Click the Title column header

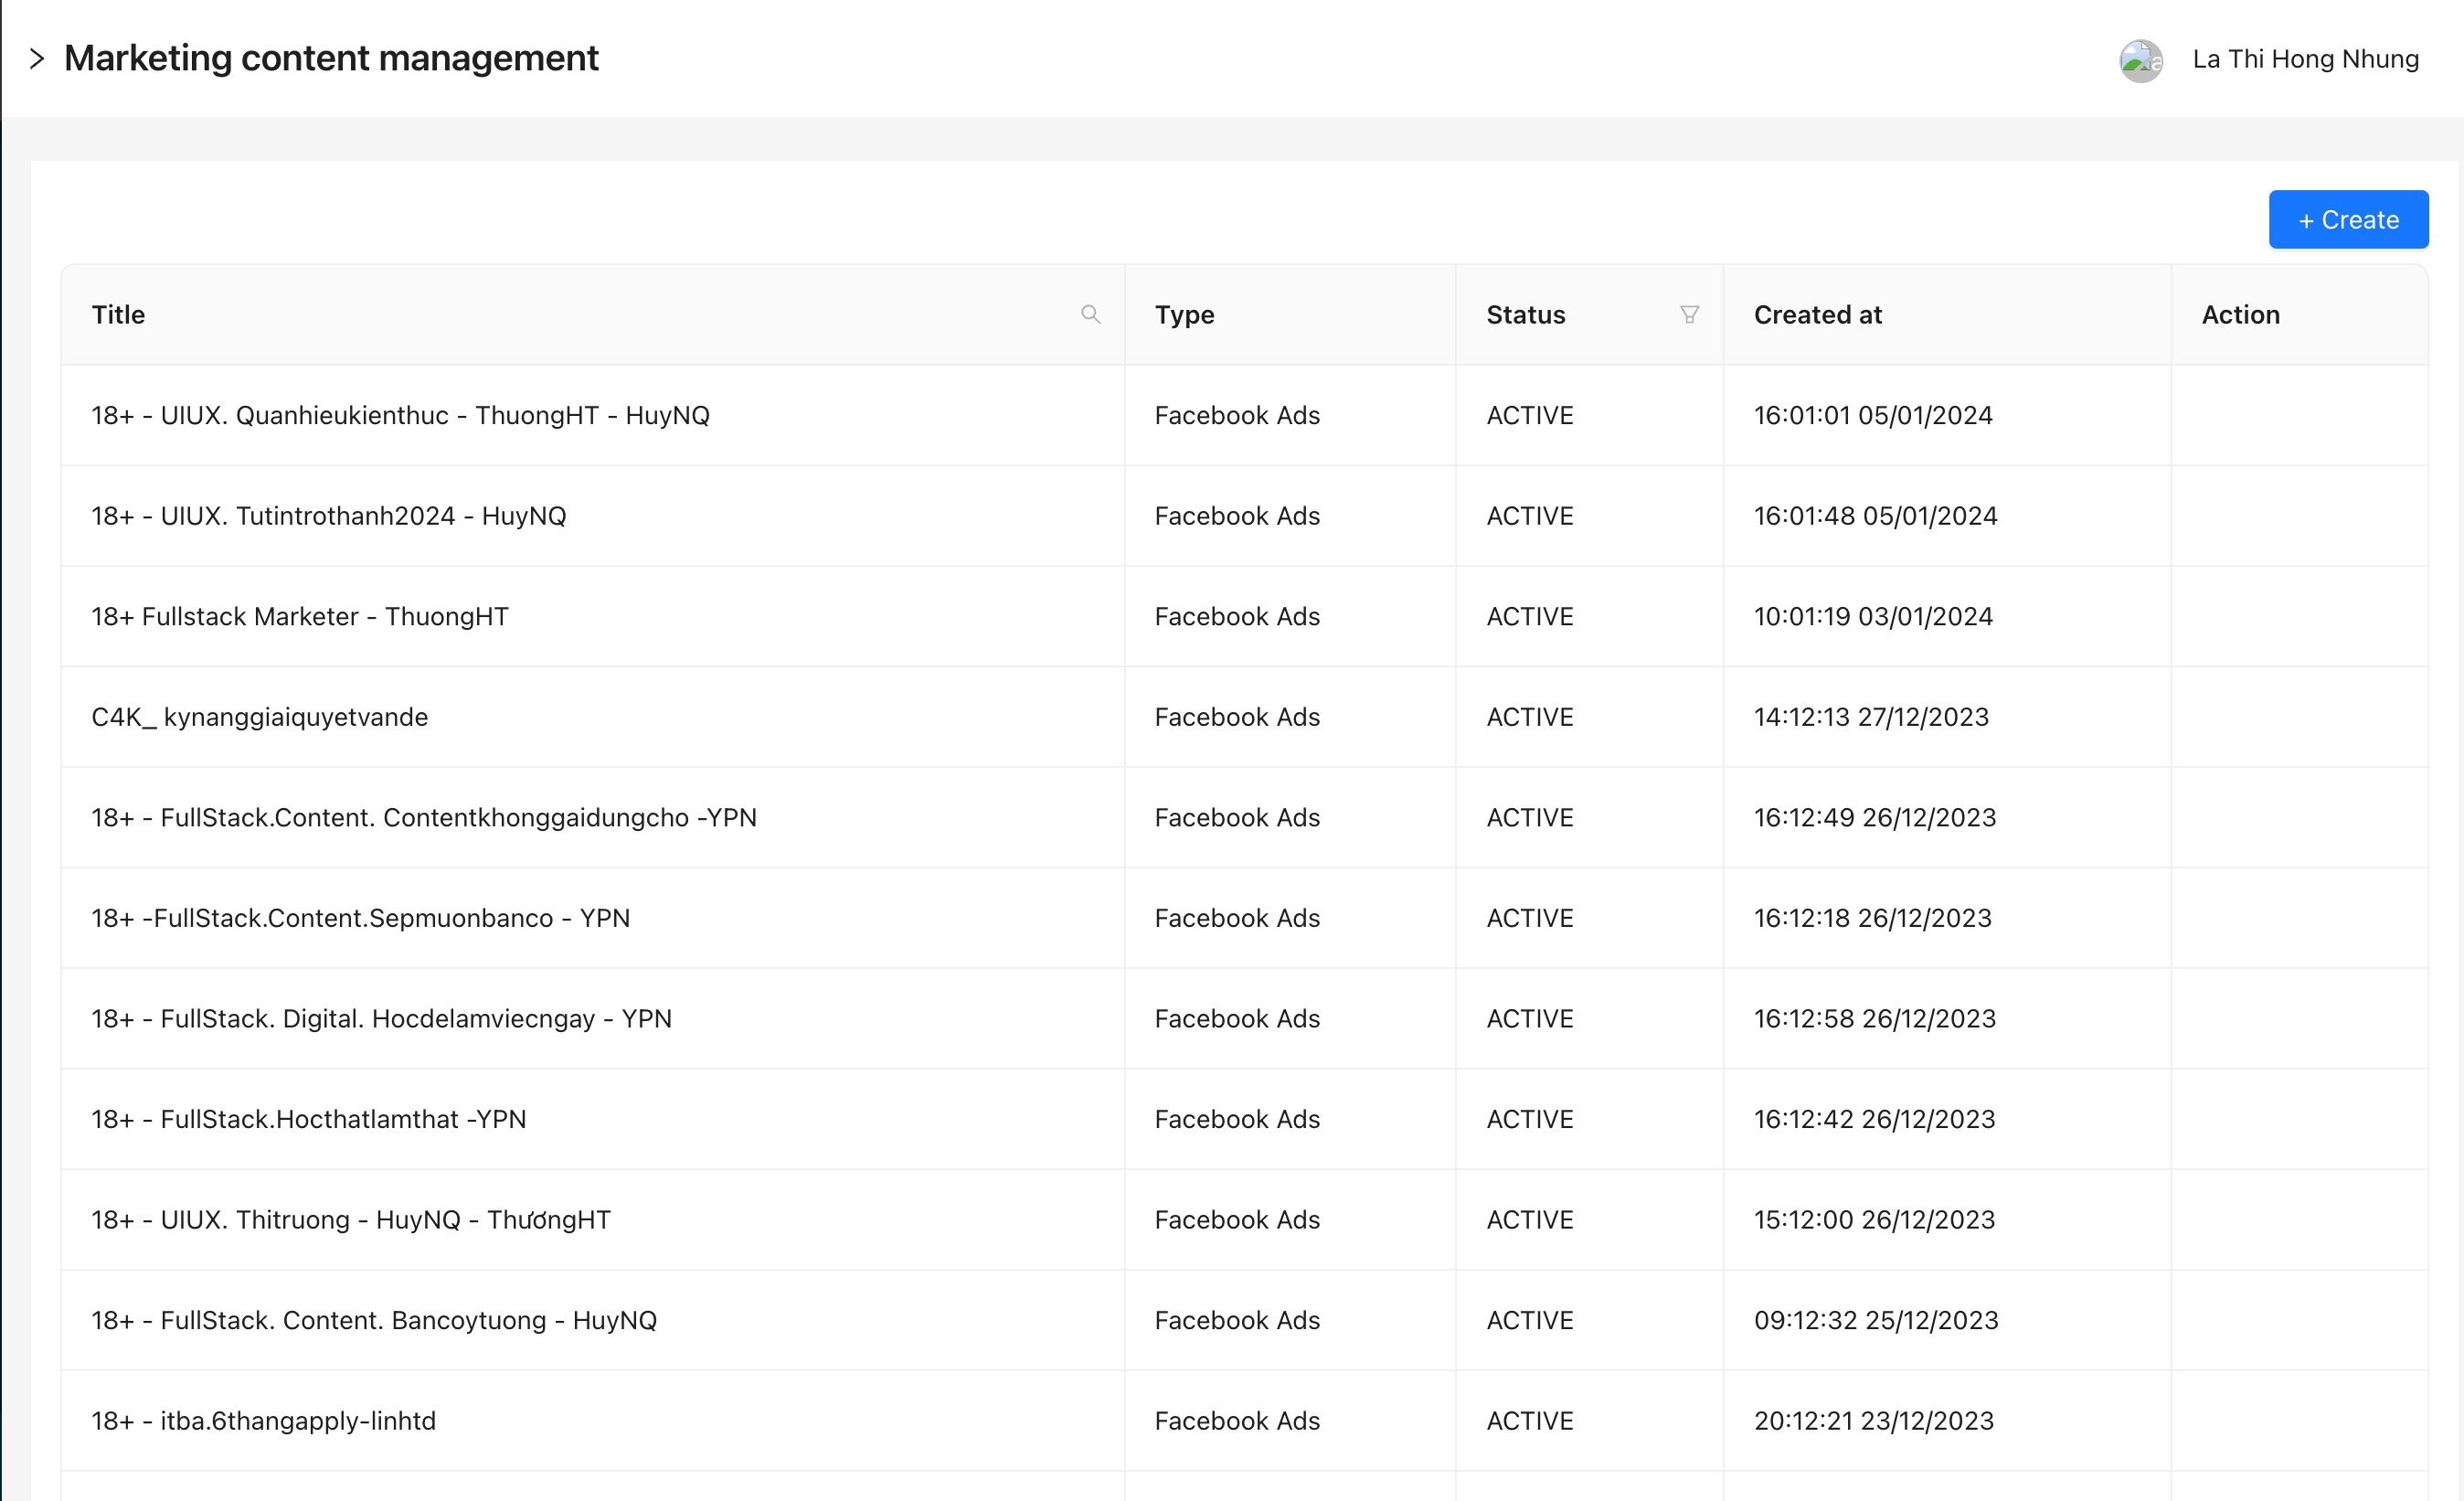click(119, 315)
